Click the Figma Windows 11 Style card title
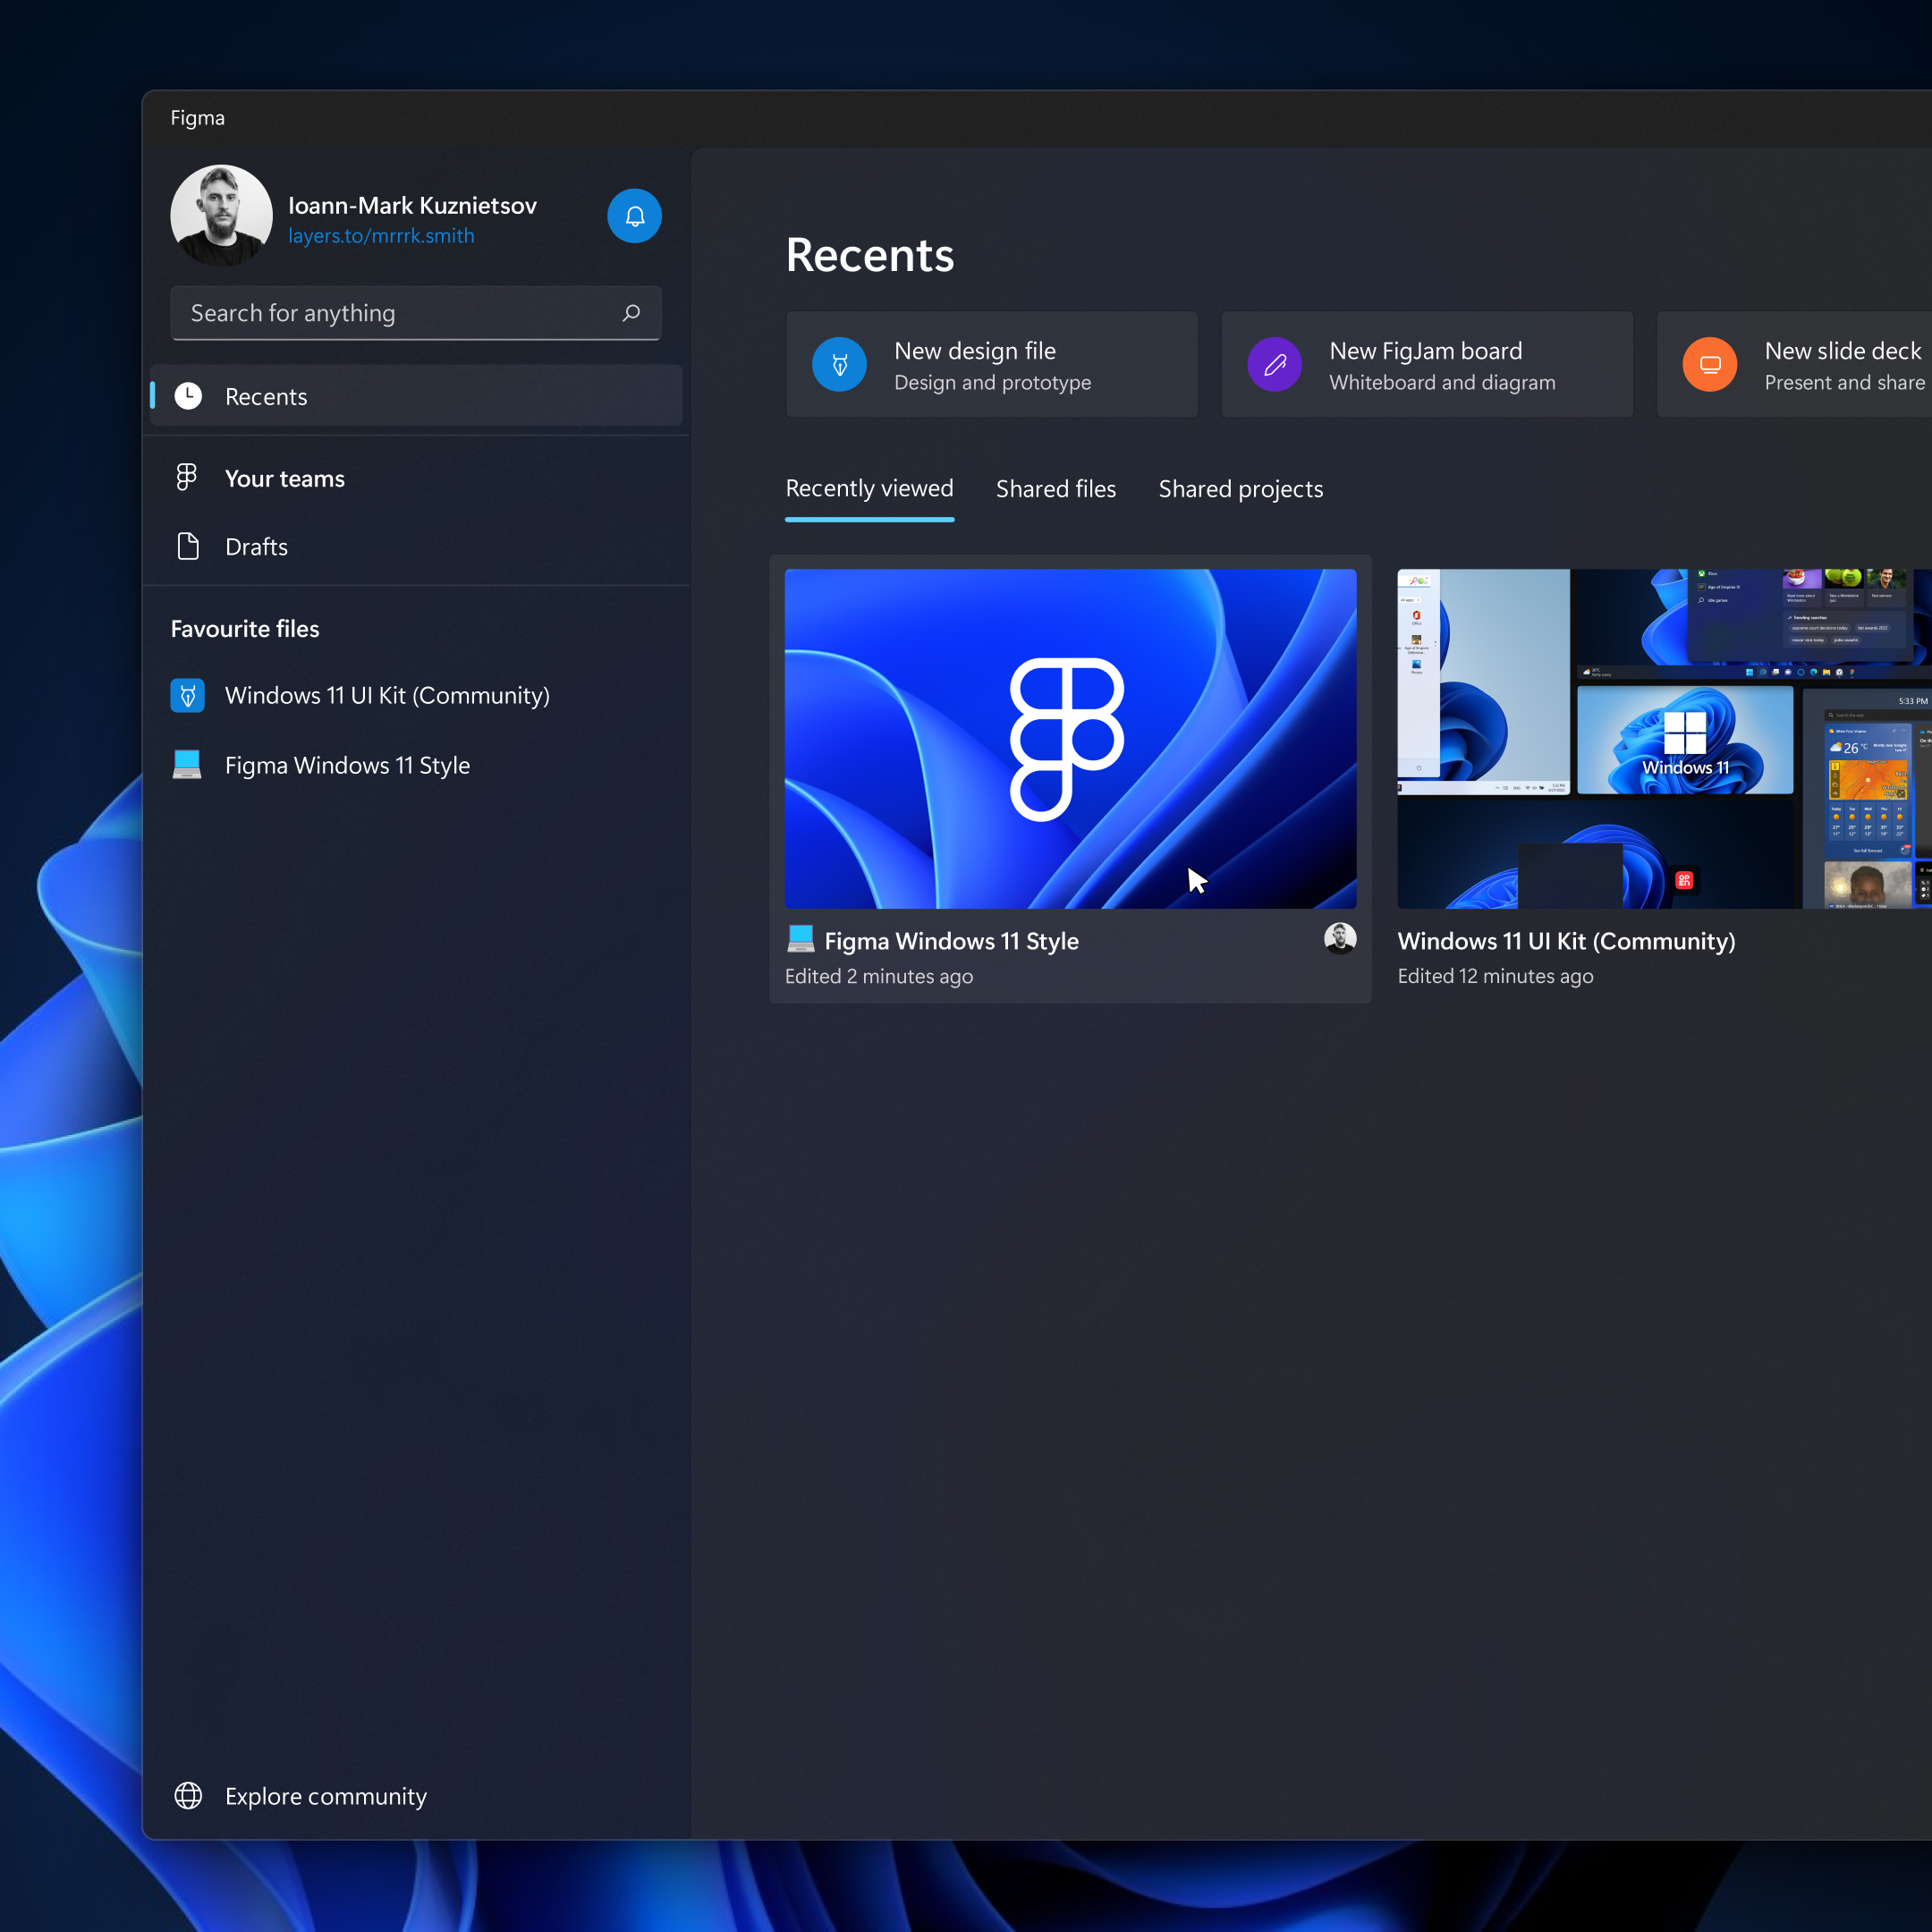Image resolution: width=1932 pixels, height=1932 pixels. click(951, 941)
